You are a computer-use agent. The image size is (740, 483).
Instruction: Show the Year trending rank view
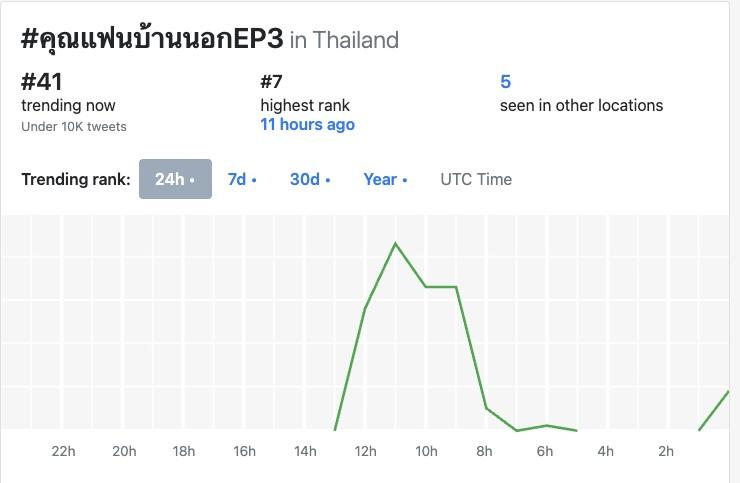click(385, 179)
